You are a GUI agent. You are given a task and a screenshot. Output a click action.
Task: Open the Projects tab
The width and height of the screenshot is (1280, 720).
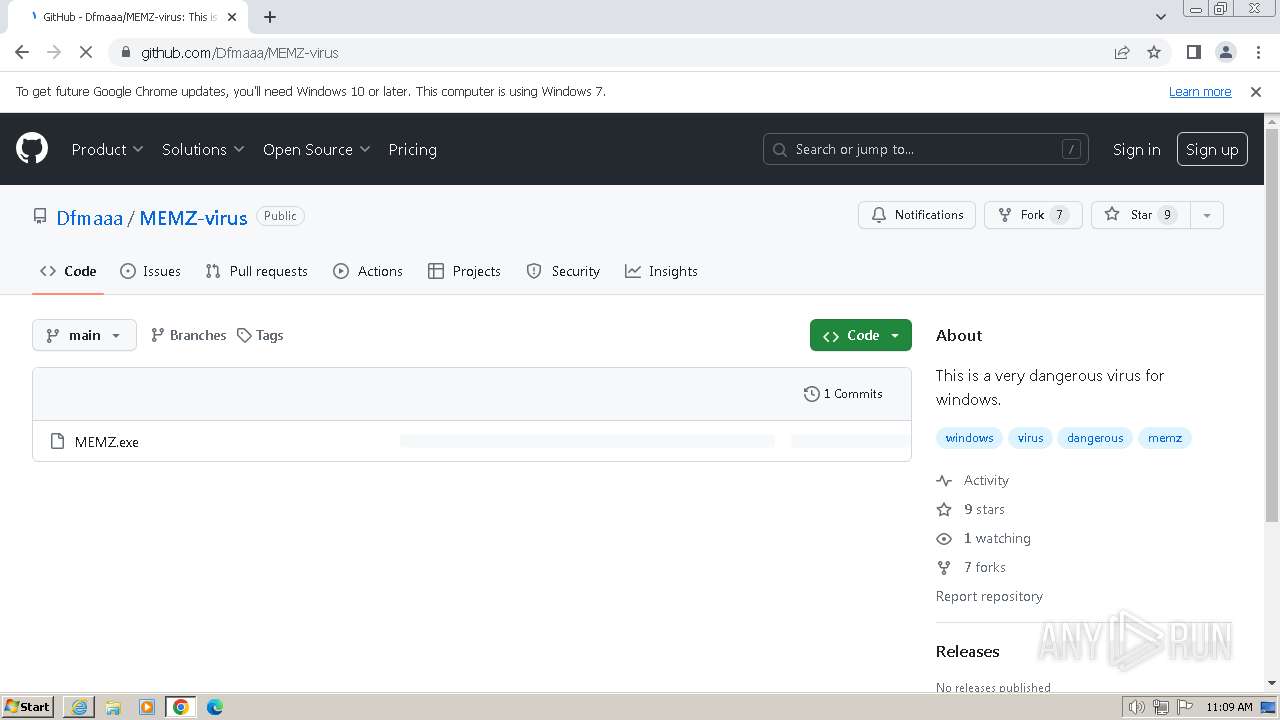(x=464, y=271)
